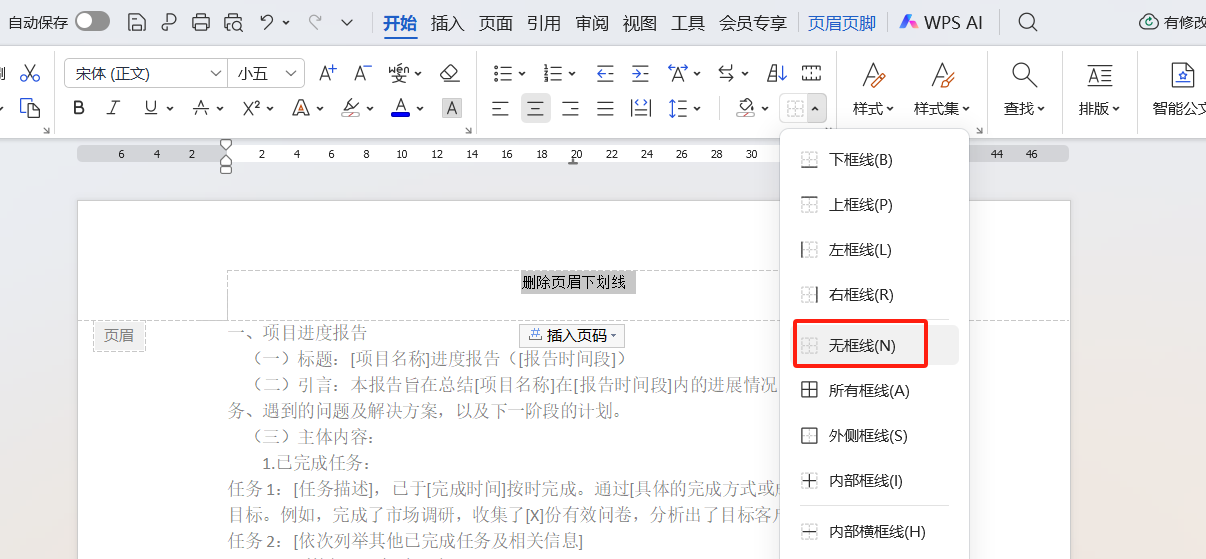Viewport: 1206px width, 559px height.
Task: Open the 工具 tab
Action: tap(688, 22)
